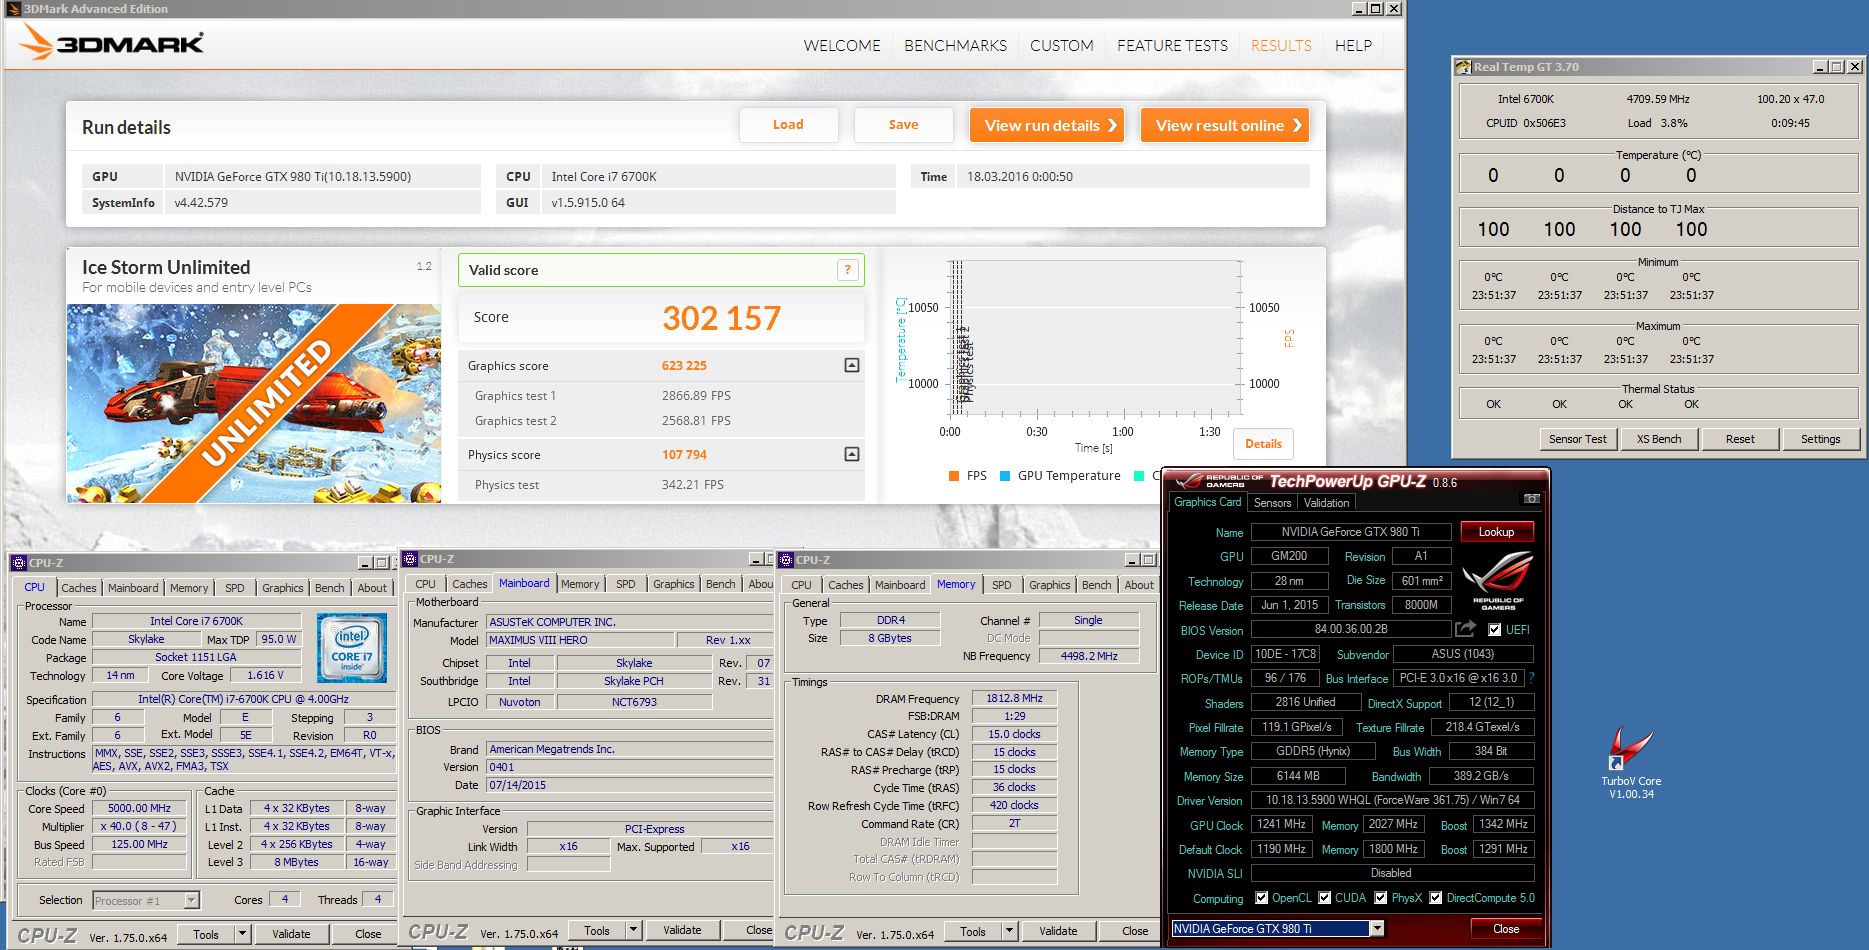Image resolution: width=1869 pixels, height=950 pixels.
Task: Toggle the OpenCL checkbox
Action: tap(1261, 898)
